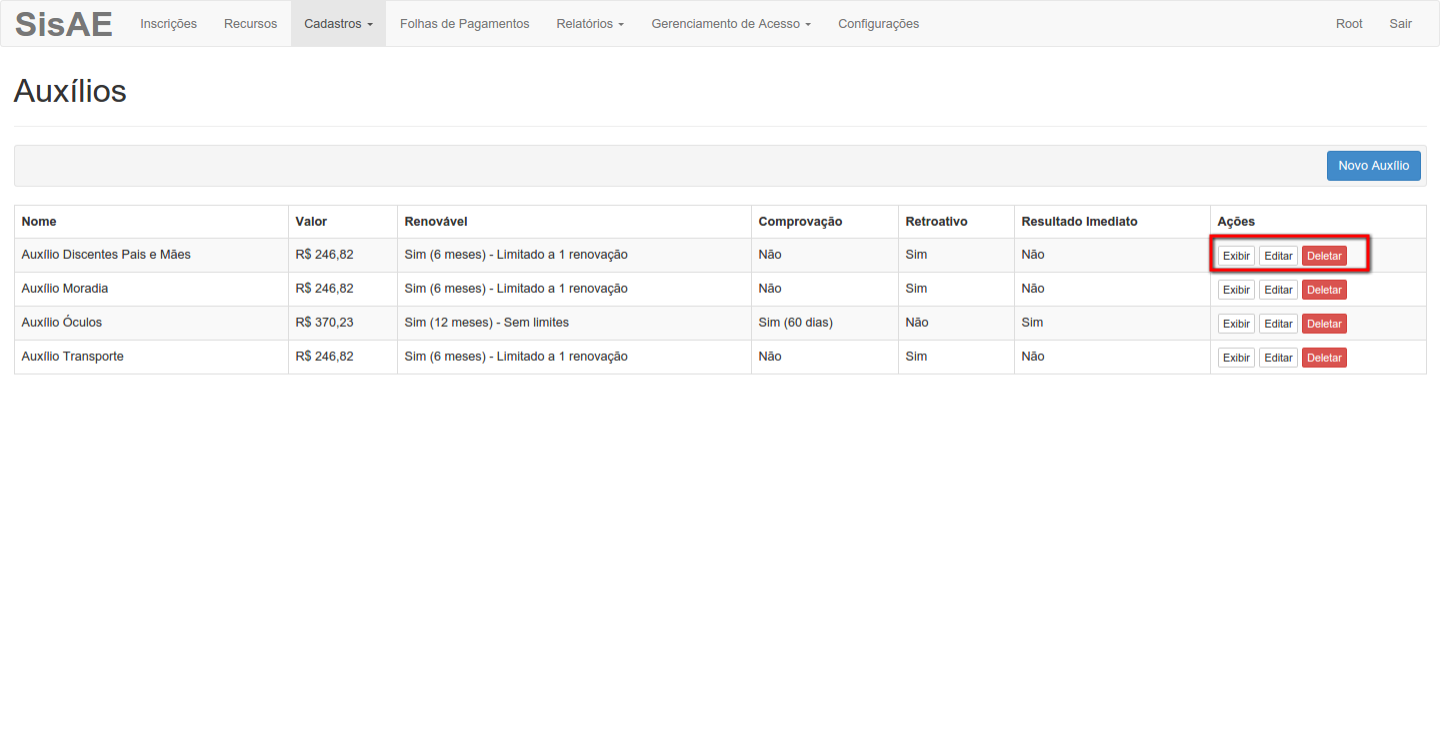Viewport: 1440px width, 742px height.
Task: Exibir the Auxílio Óculos row
Action: click(x=1236, y=324)
